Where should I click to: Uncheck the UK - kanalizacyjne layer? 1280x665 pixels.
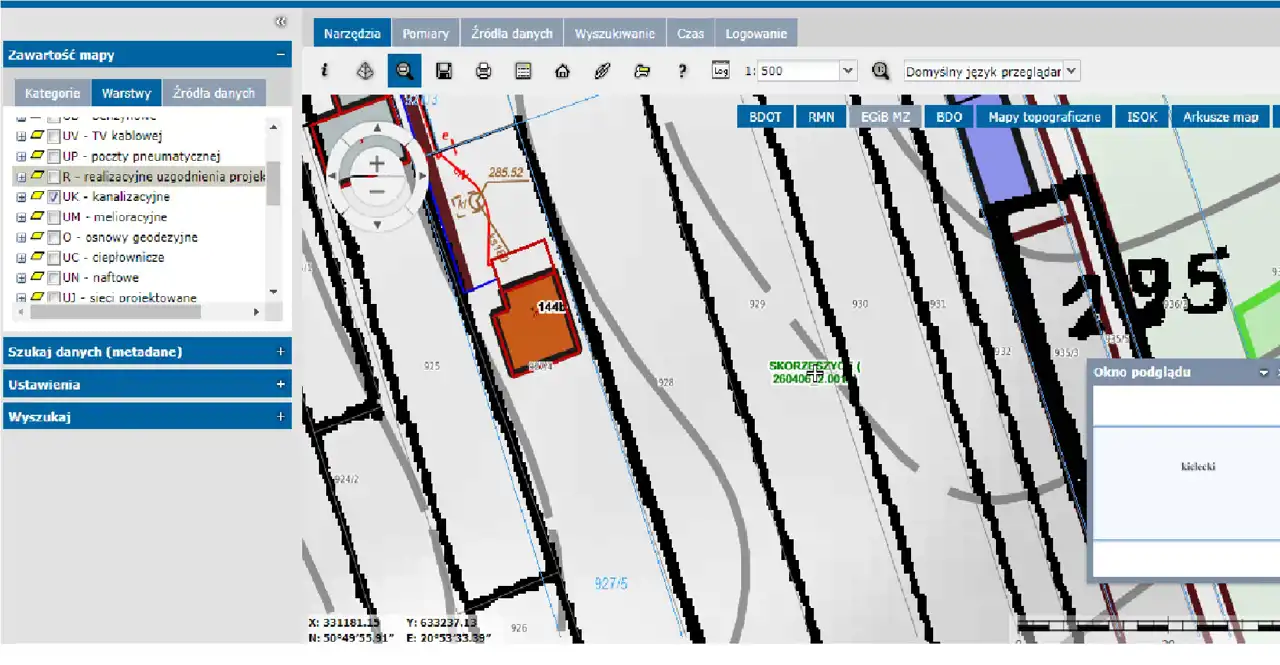point(54,197)
